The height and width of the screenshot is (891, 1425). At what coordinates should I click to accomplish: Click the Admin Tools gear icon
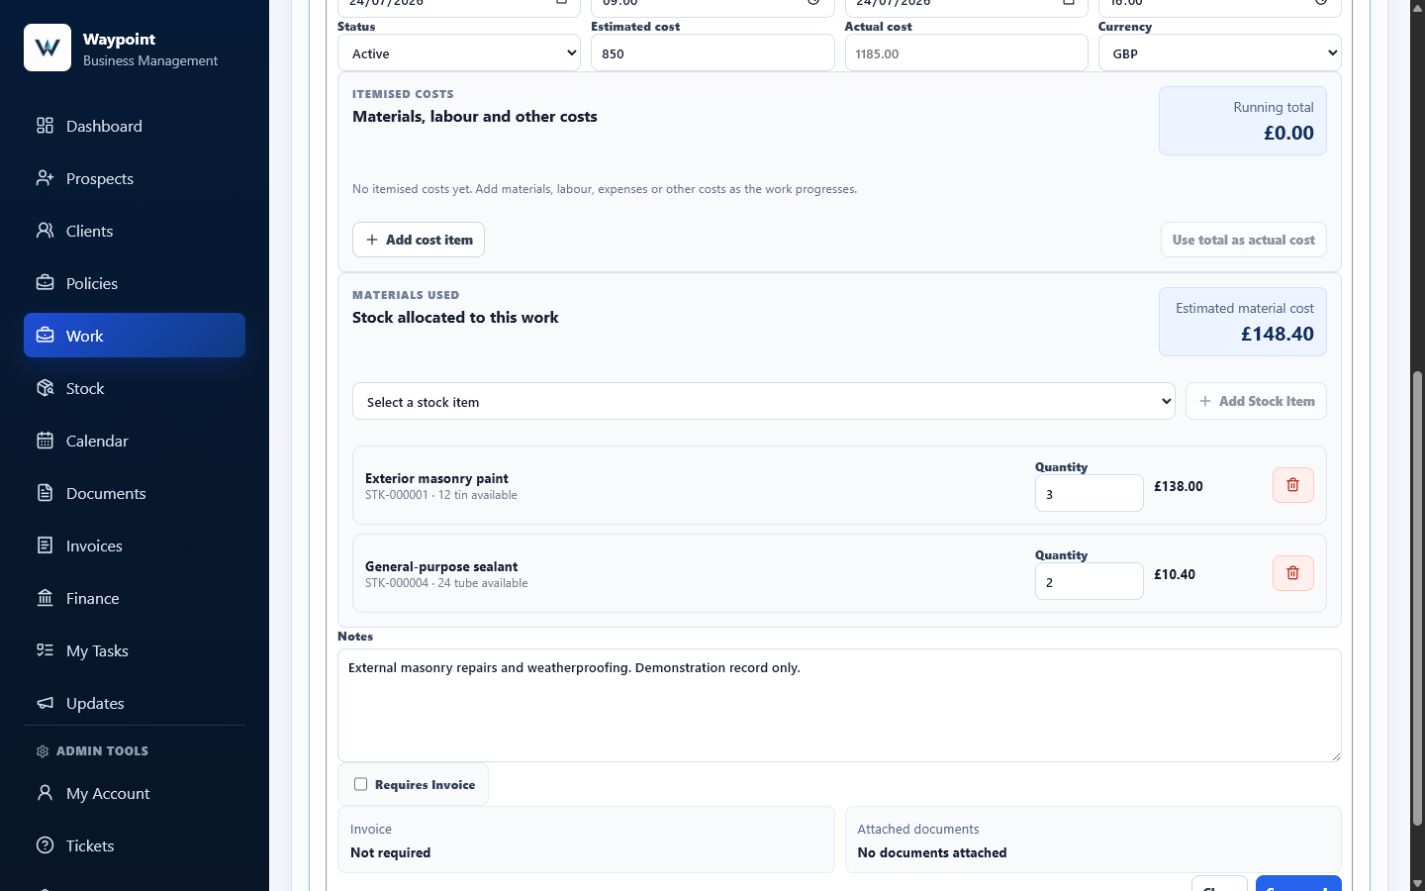42,751
